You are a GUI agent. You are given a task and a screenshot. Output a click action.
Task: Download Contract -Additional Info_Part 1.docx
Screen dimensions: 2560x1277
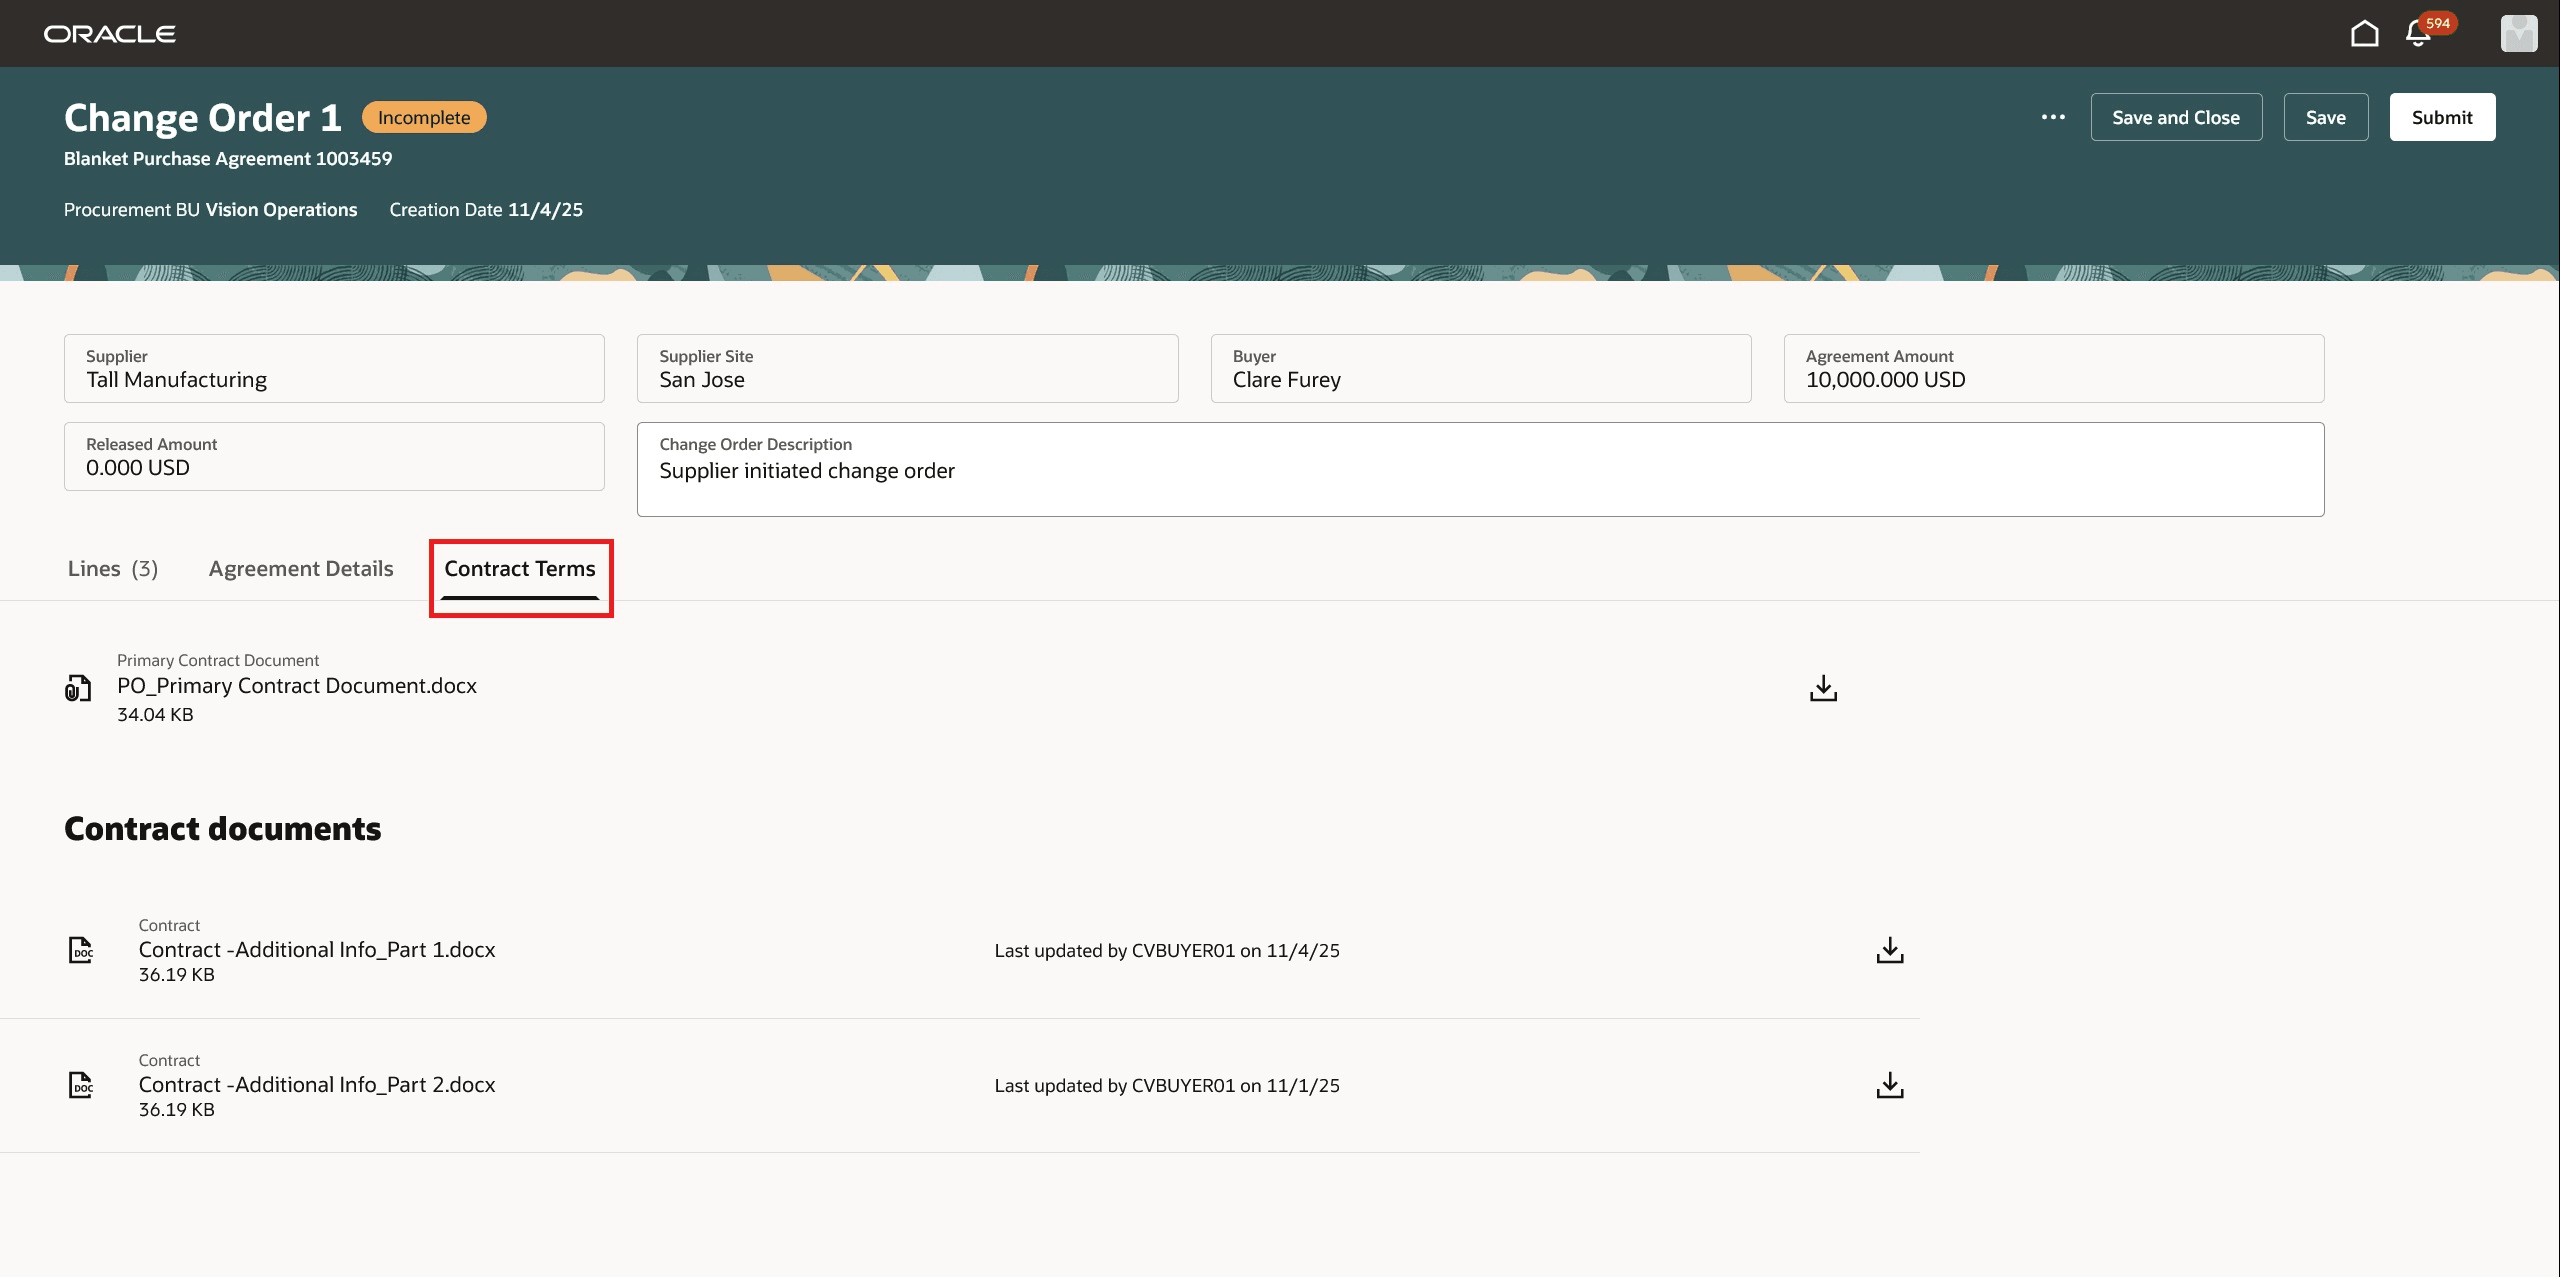click(1889, 950)
